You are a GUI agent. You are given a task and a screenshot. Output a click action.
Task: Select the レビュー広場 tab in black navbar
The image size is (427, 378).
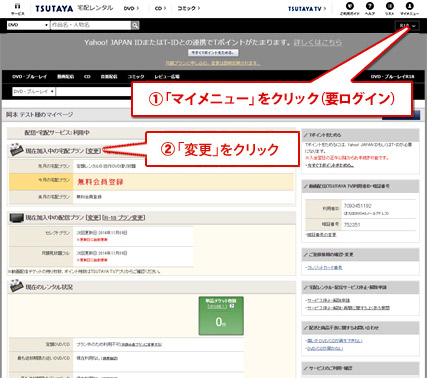pyautogui.click(x=167, y=77)
